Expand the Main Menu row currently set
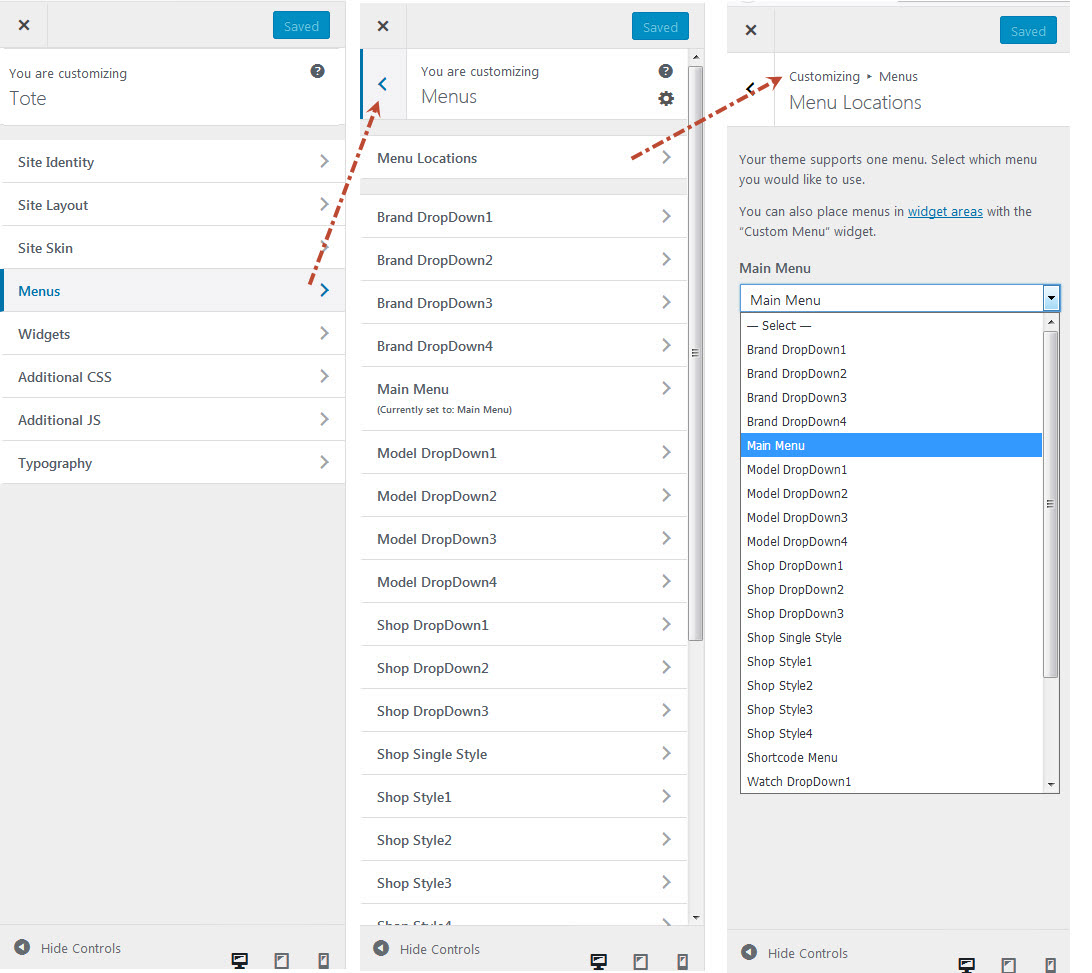Image resolution: width=1092 pixels, height=973 pixels. (524, 398)
